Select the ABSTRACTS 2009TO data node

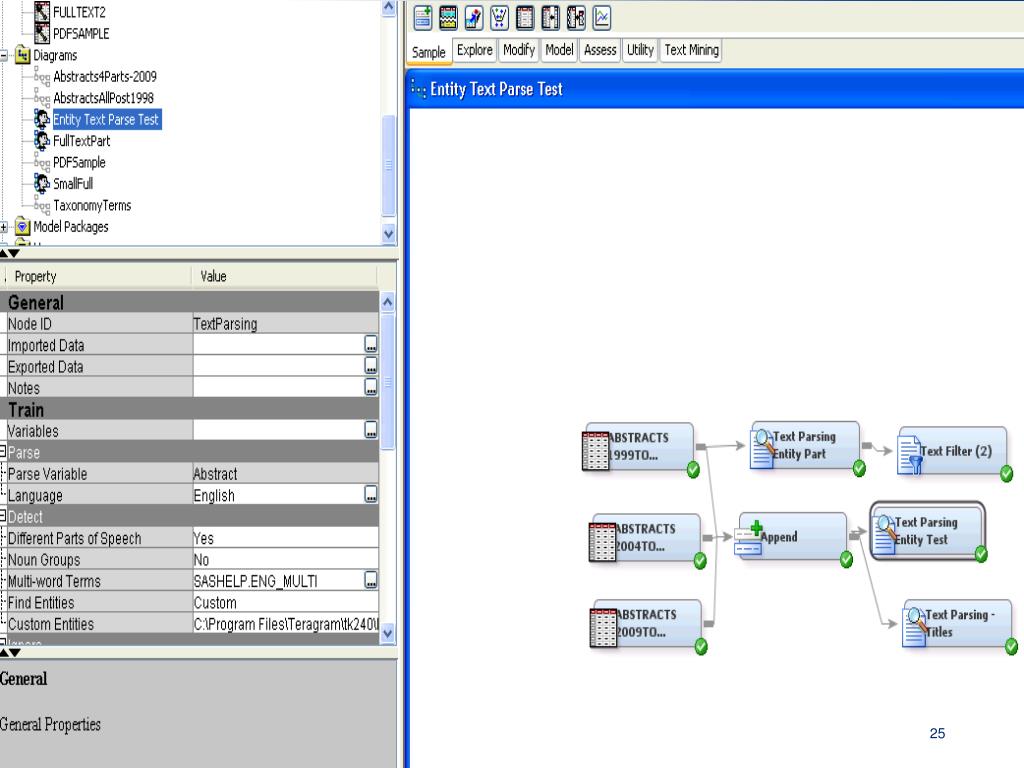coord(647,625)
